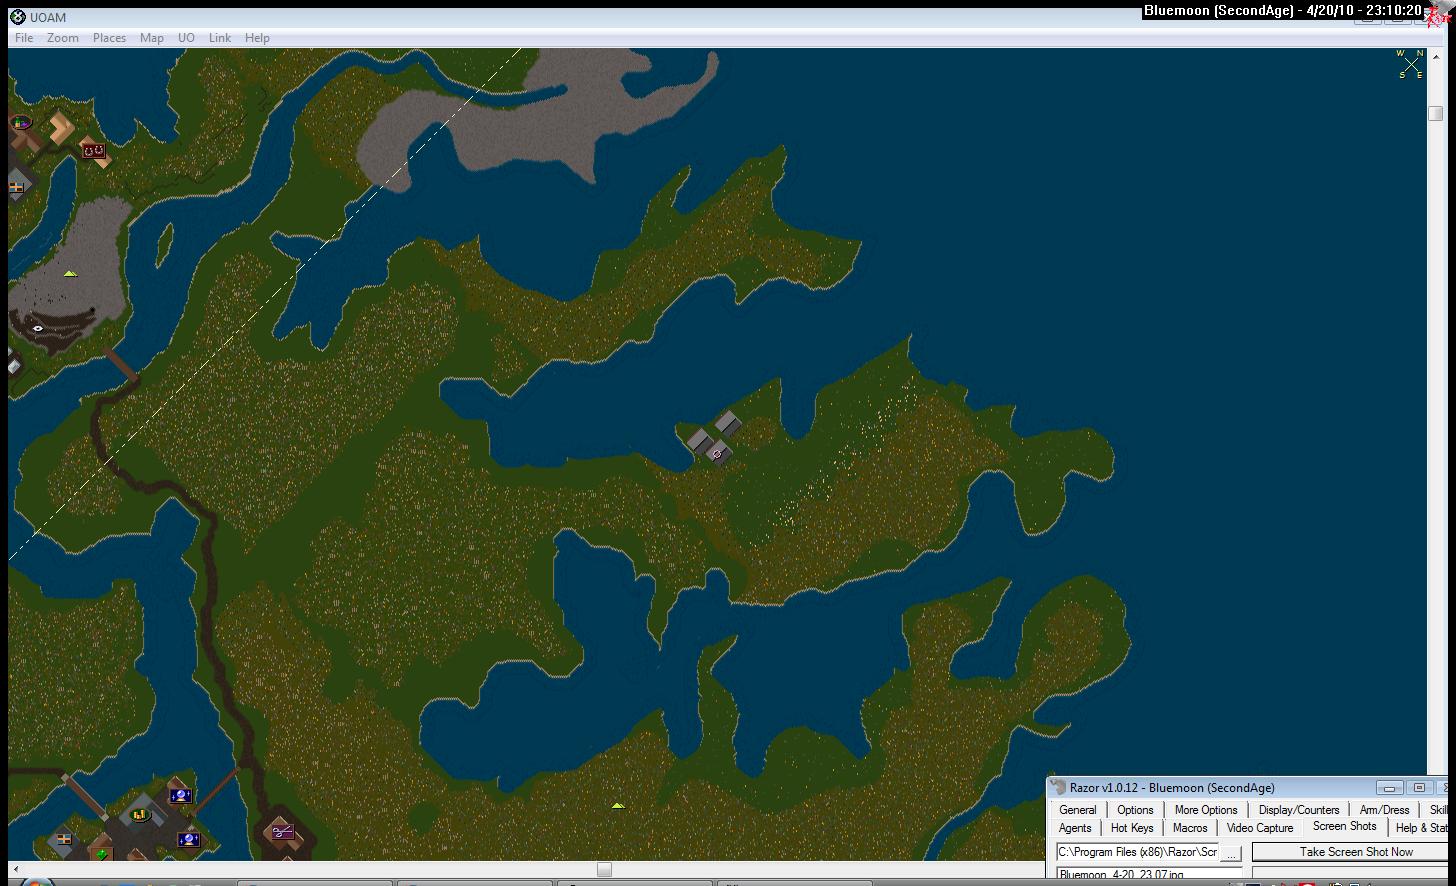Viewport: 1456px width, 886px height.
Task: Click the upper crystal ball mage shop marker
Action: click(181, 796)
